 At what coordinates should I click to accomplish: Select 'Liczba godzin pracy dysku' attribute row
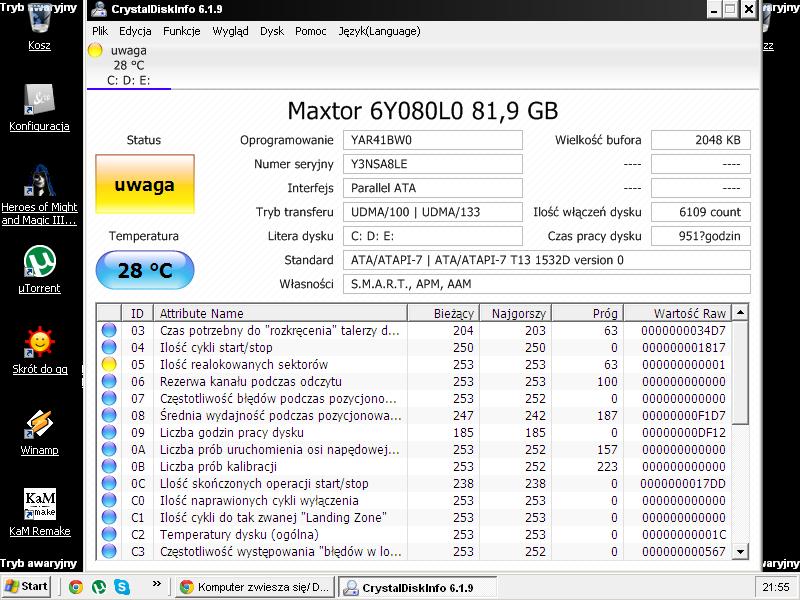(414, 432)
